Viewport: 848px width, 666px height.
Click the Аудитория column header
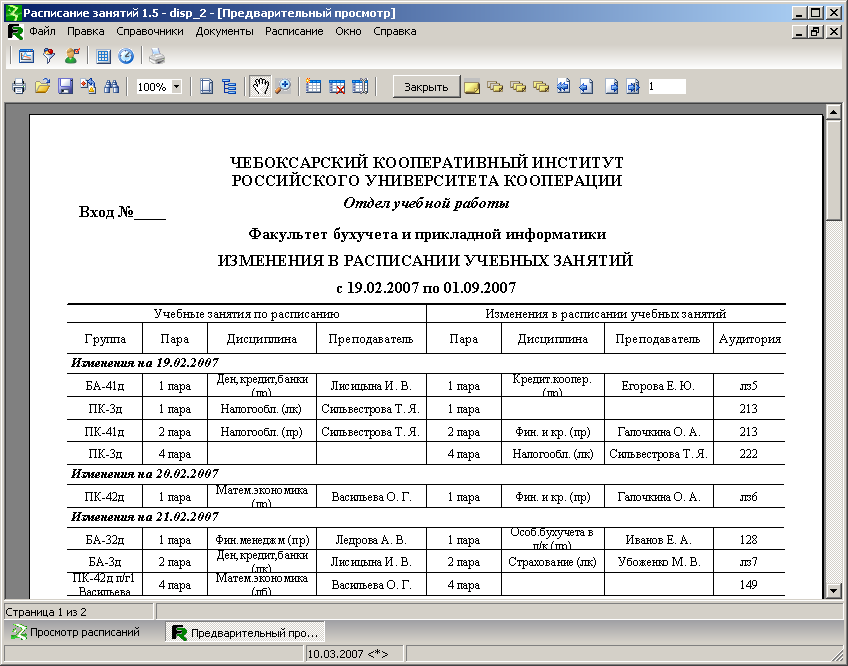pyautogui.click(x=750, y=339)
